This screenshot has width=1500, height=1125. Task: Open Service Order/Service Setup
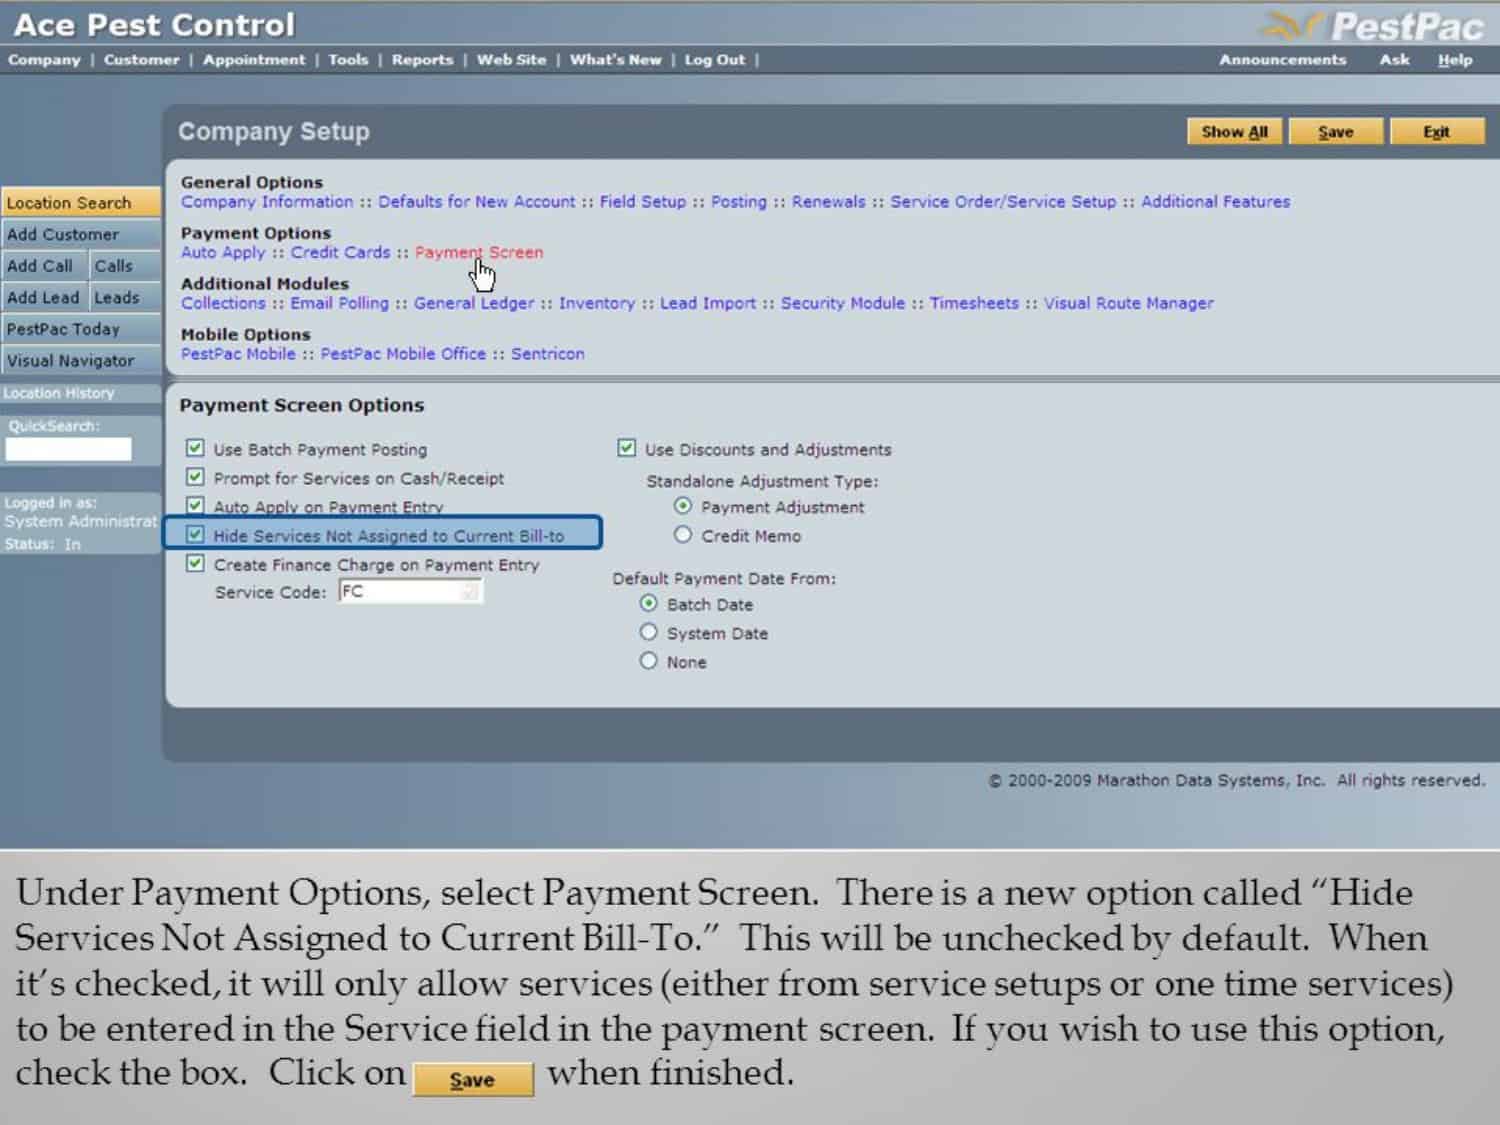(x=1003, y=202)
